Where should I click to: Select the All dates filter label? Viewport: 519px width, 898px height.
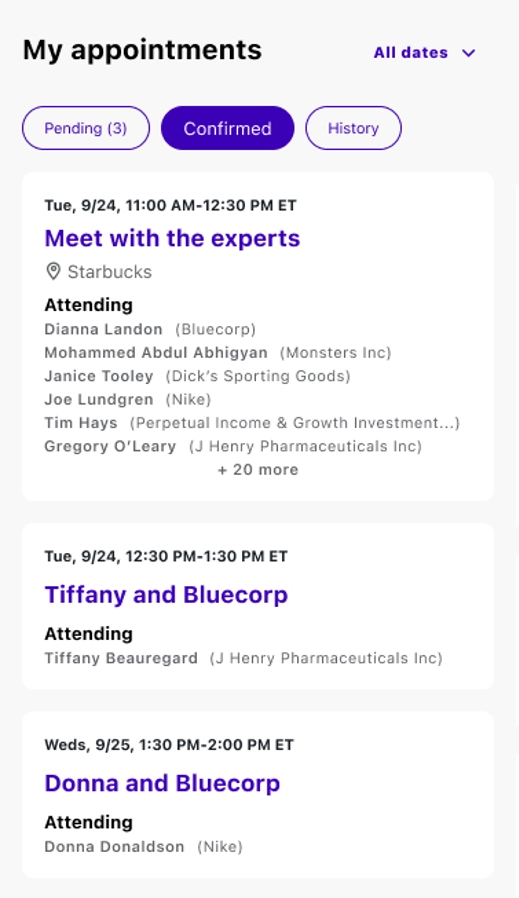pyautogui.click(x=411, y=53)
